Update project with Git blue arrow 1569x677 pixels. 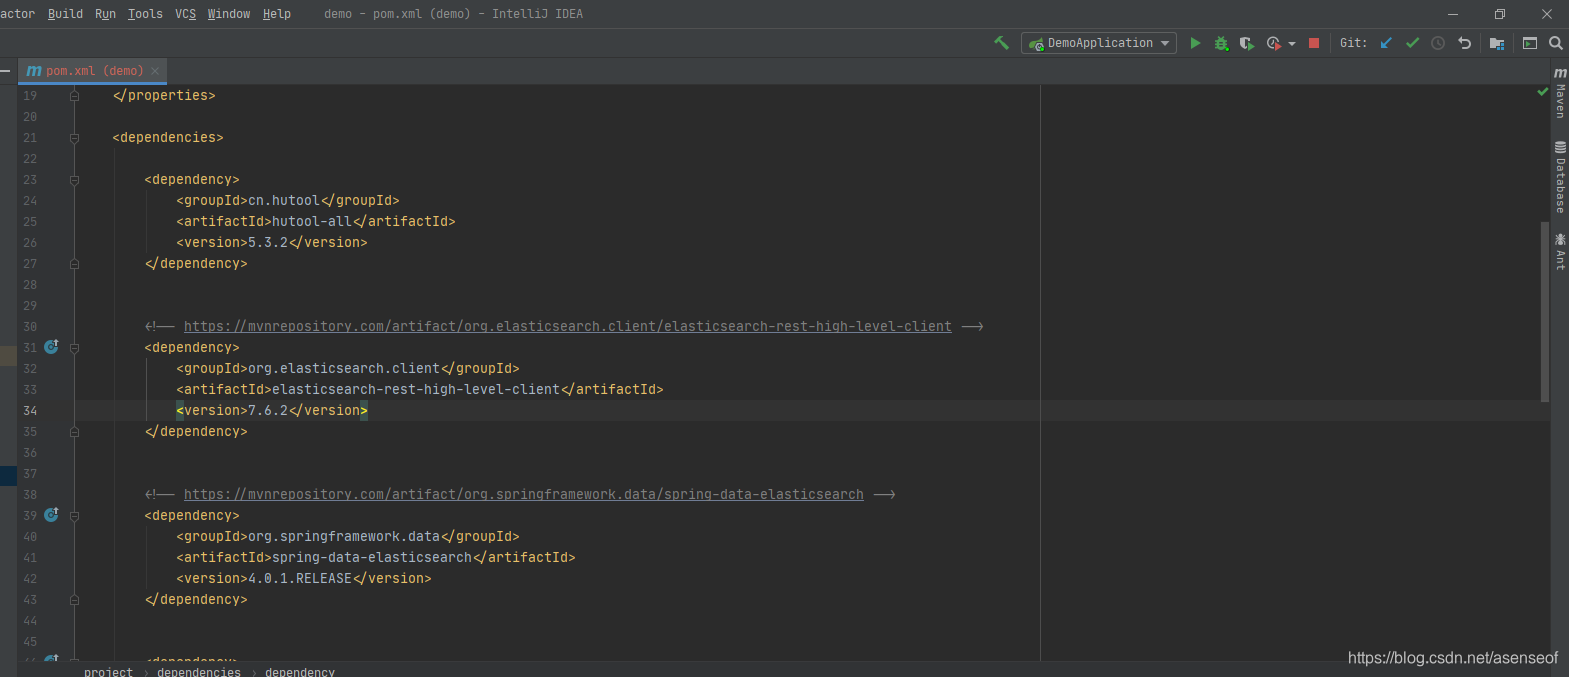(x=1386, y=43)
